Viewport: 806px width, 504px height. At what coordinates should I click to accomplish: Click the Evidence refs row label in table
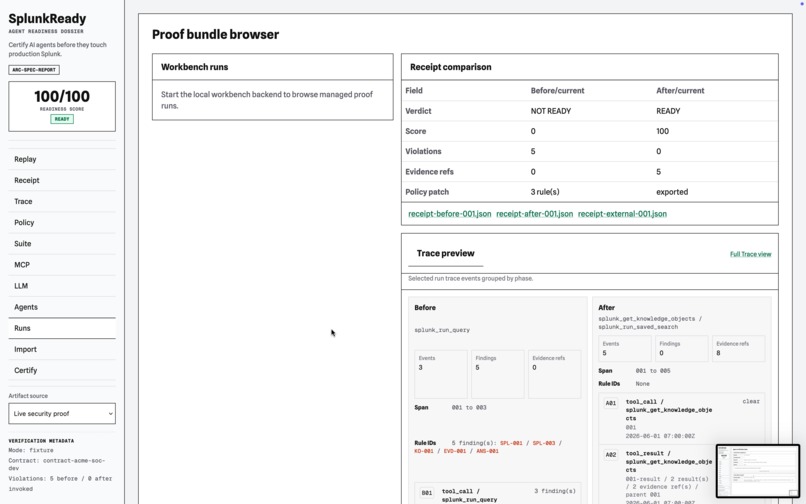coord(429,172)
